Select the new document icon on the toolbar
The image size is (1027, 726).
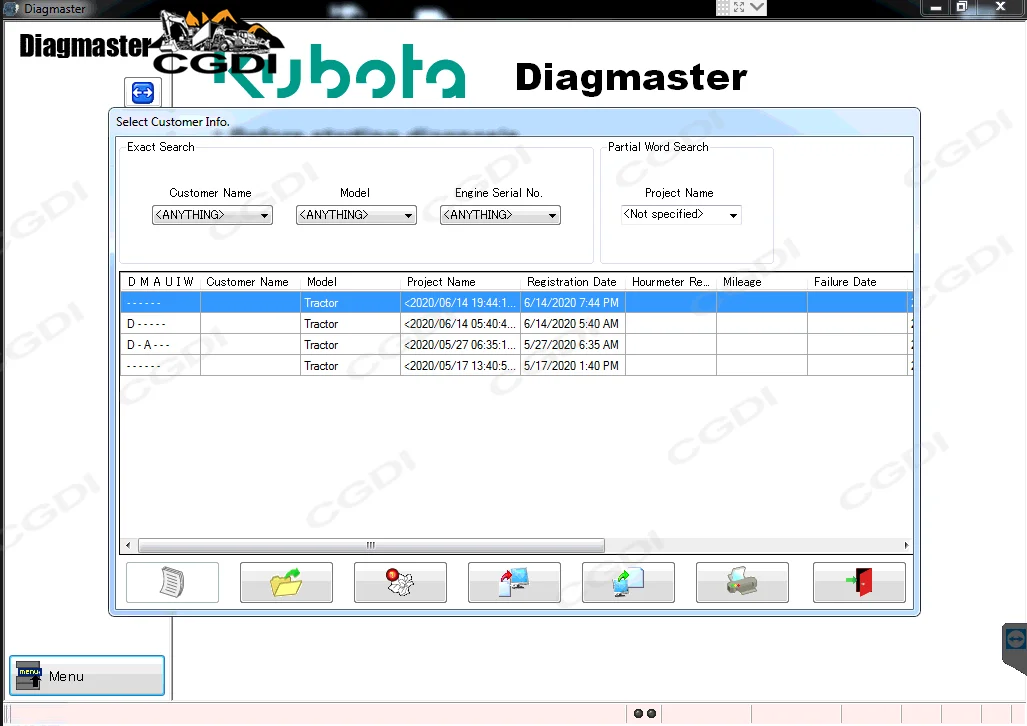pyautogui.click(x=171, y=582)
